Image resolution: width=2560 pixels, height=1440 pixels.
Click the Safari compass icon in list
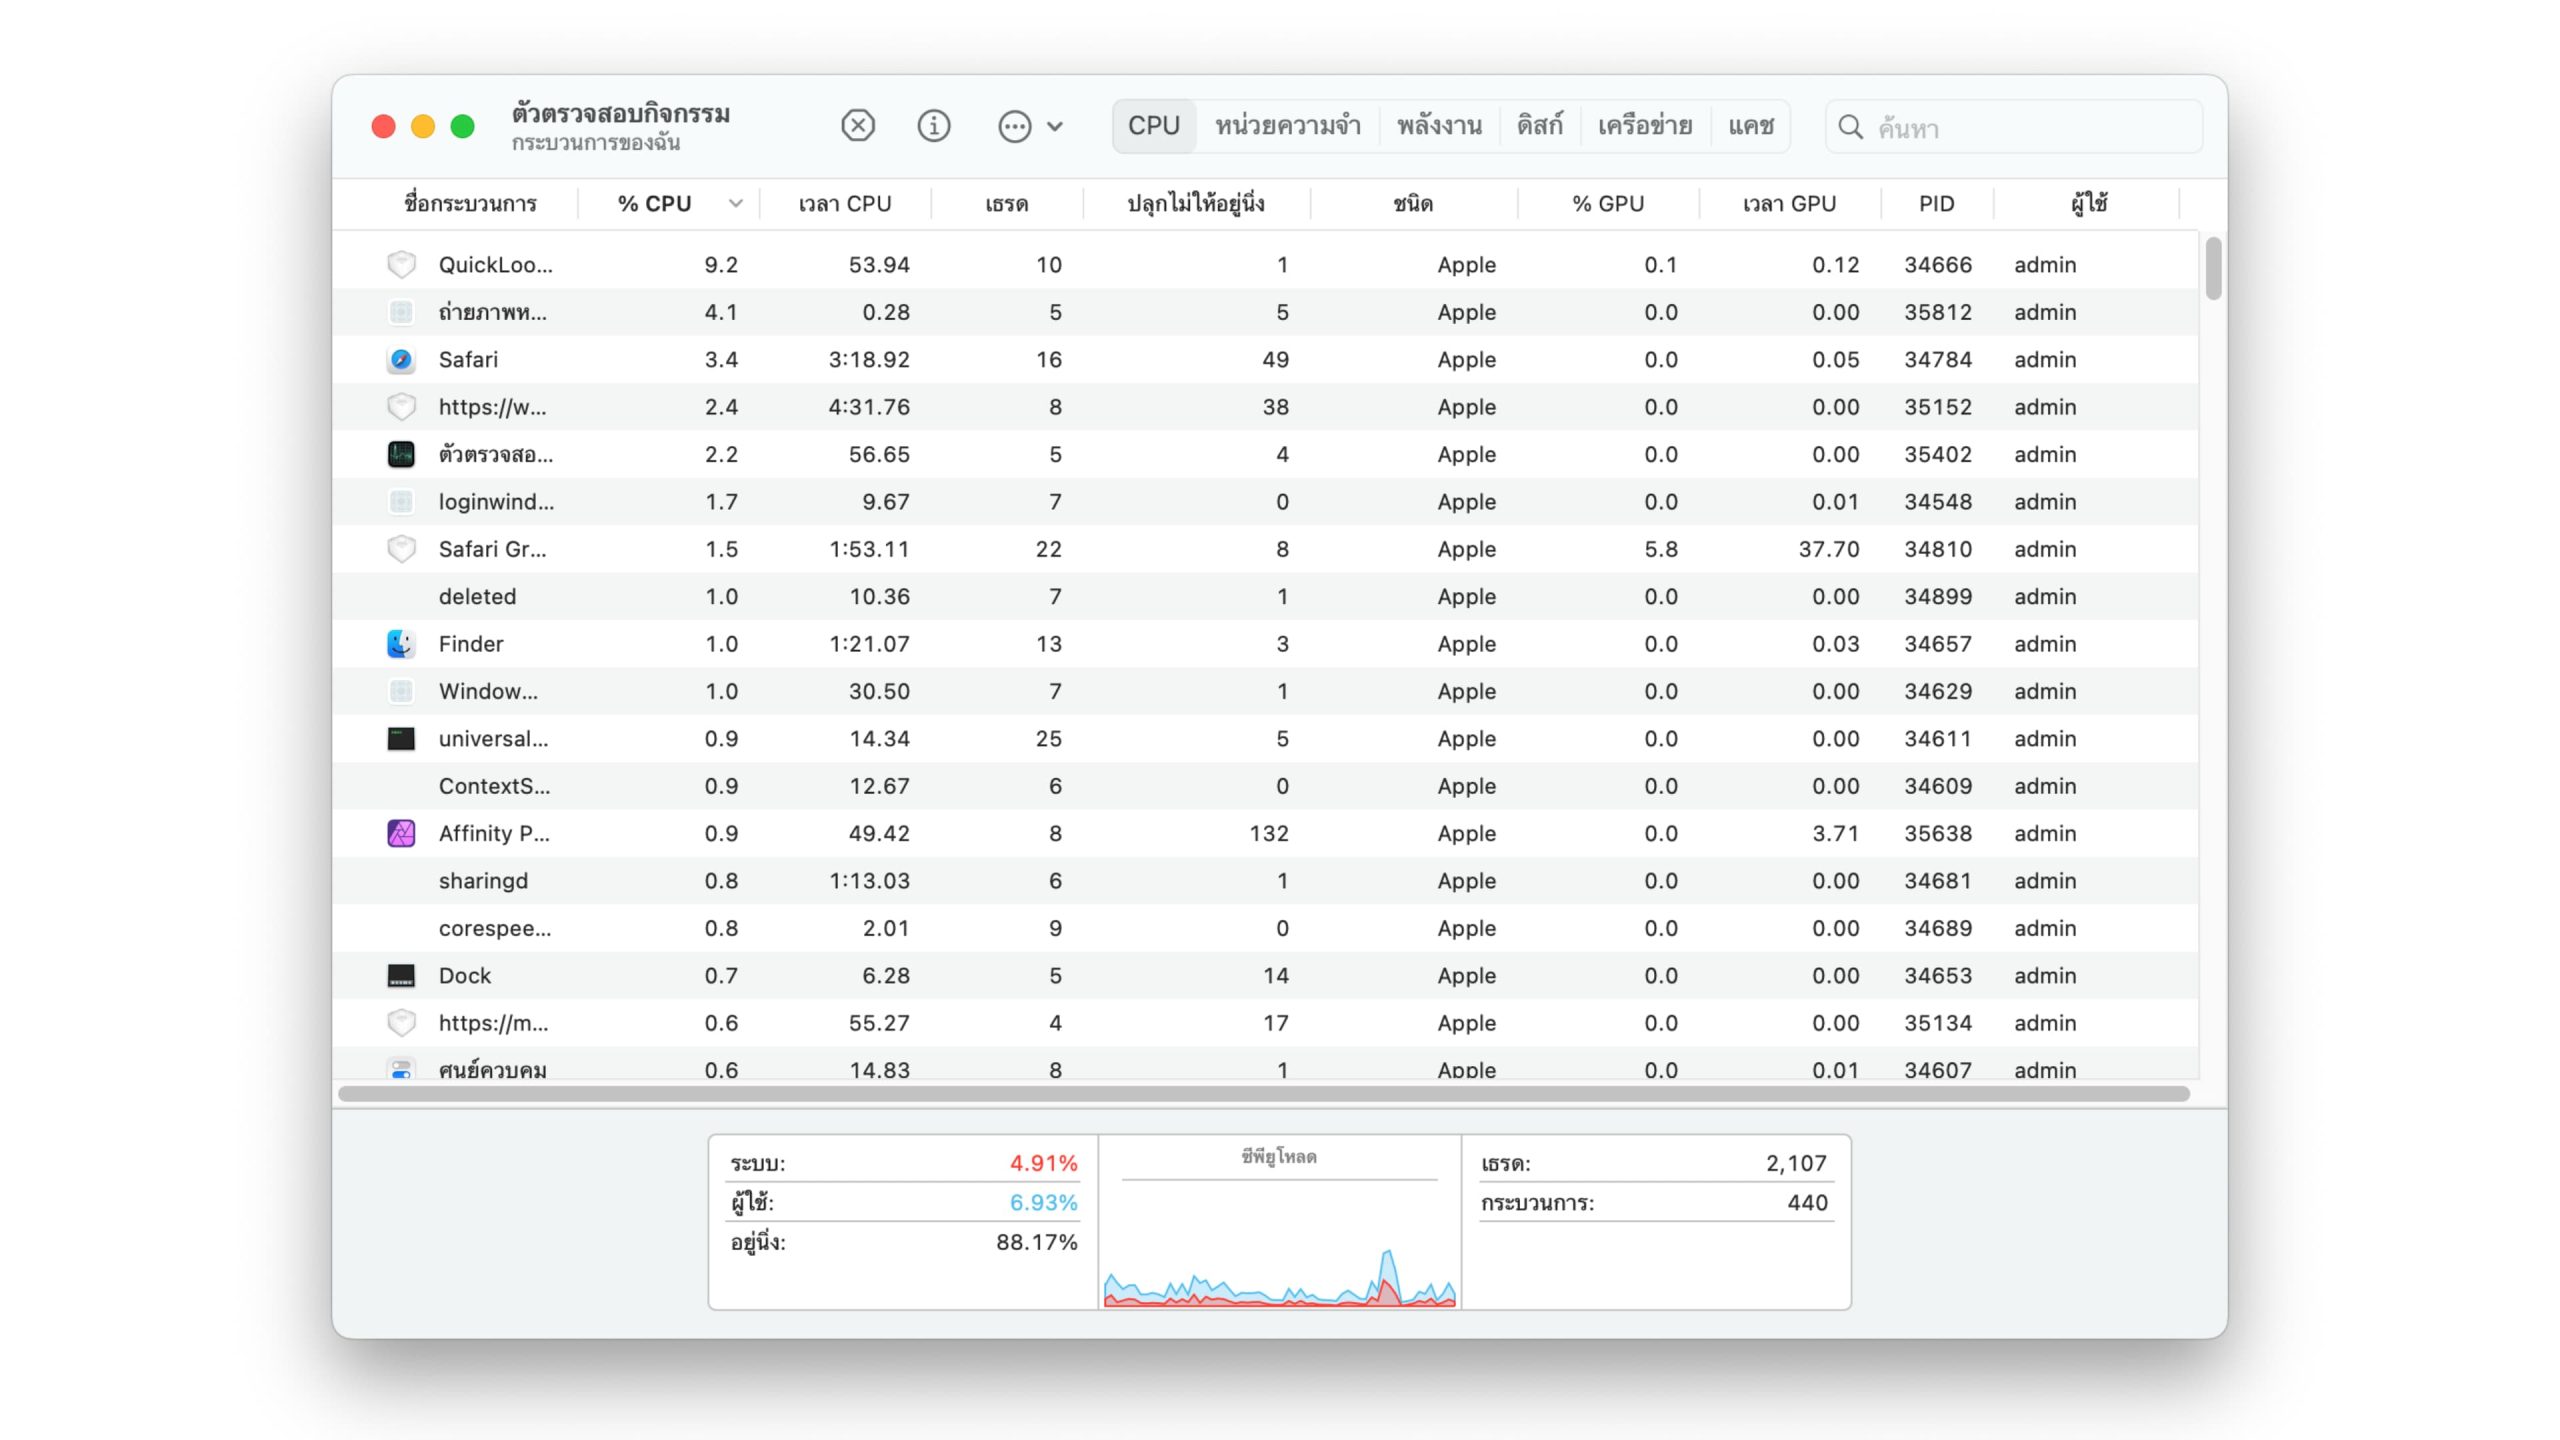[x=401, y=360]
